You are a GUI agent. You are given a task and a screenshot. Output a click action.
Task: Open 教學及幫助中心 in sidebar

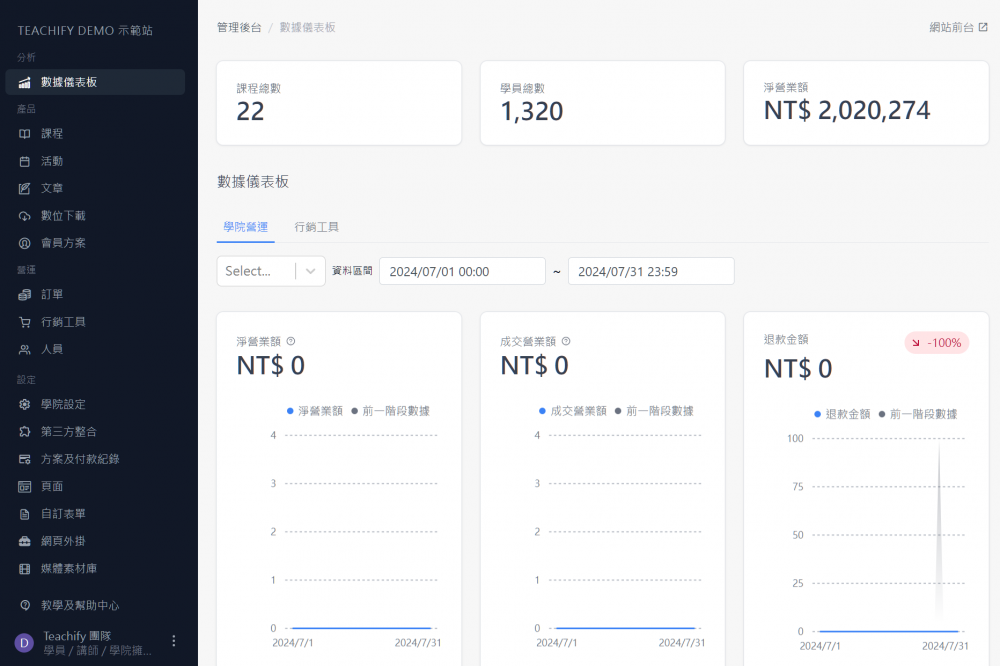click(80, 606)
